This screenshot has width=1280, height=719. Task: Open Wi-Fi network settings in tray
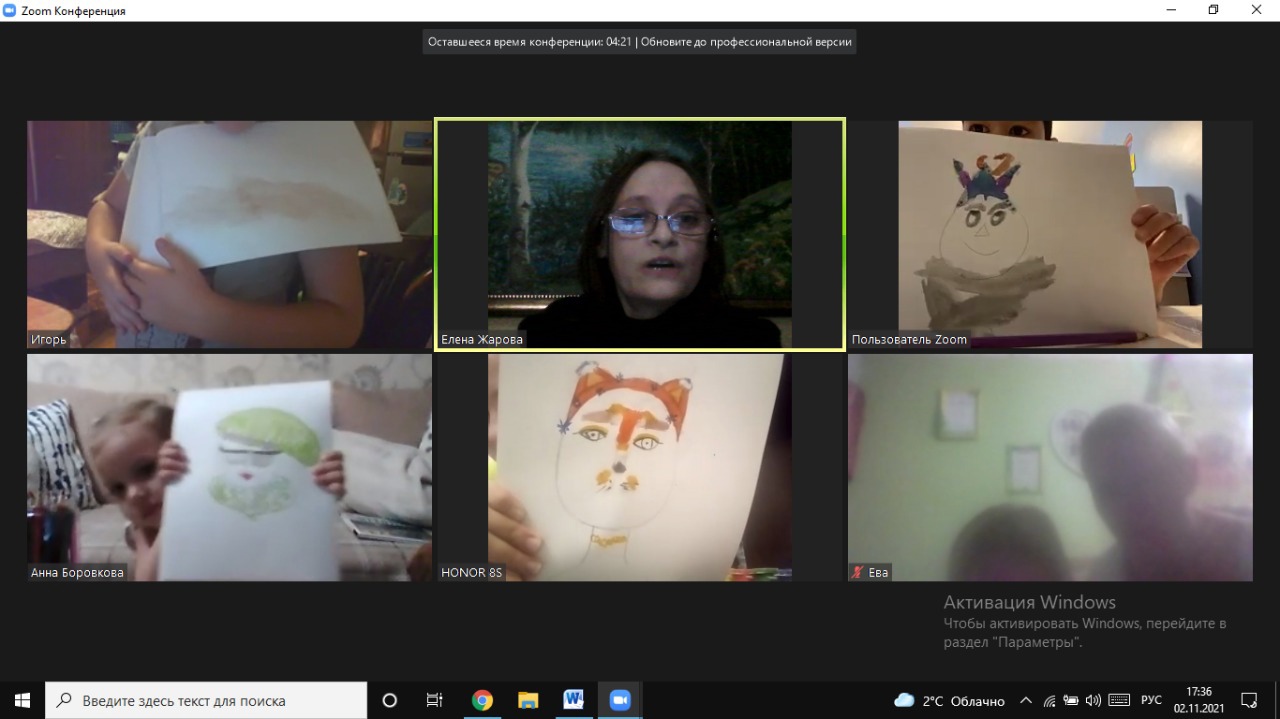point(1049,701)
